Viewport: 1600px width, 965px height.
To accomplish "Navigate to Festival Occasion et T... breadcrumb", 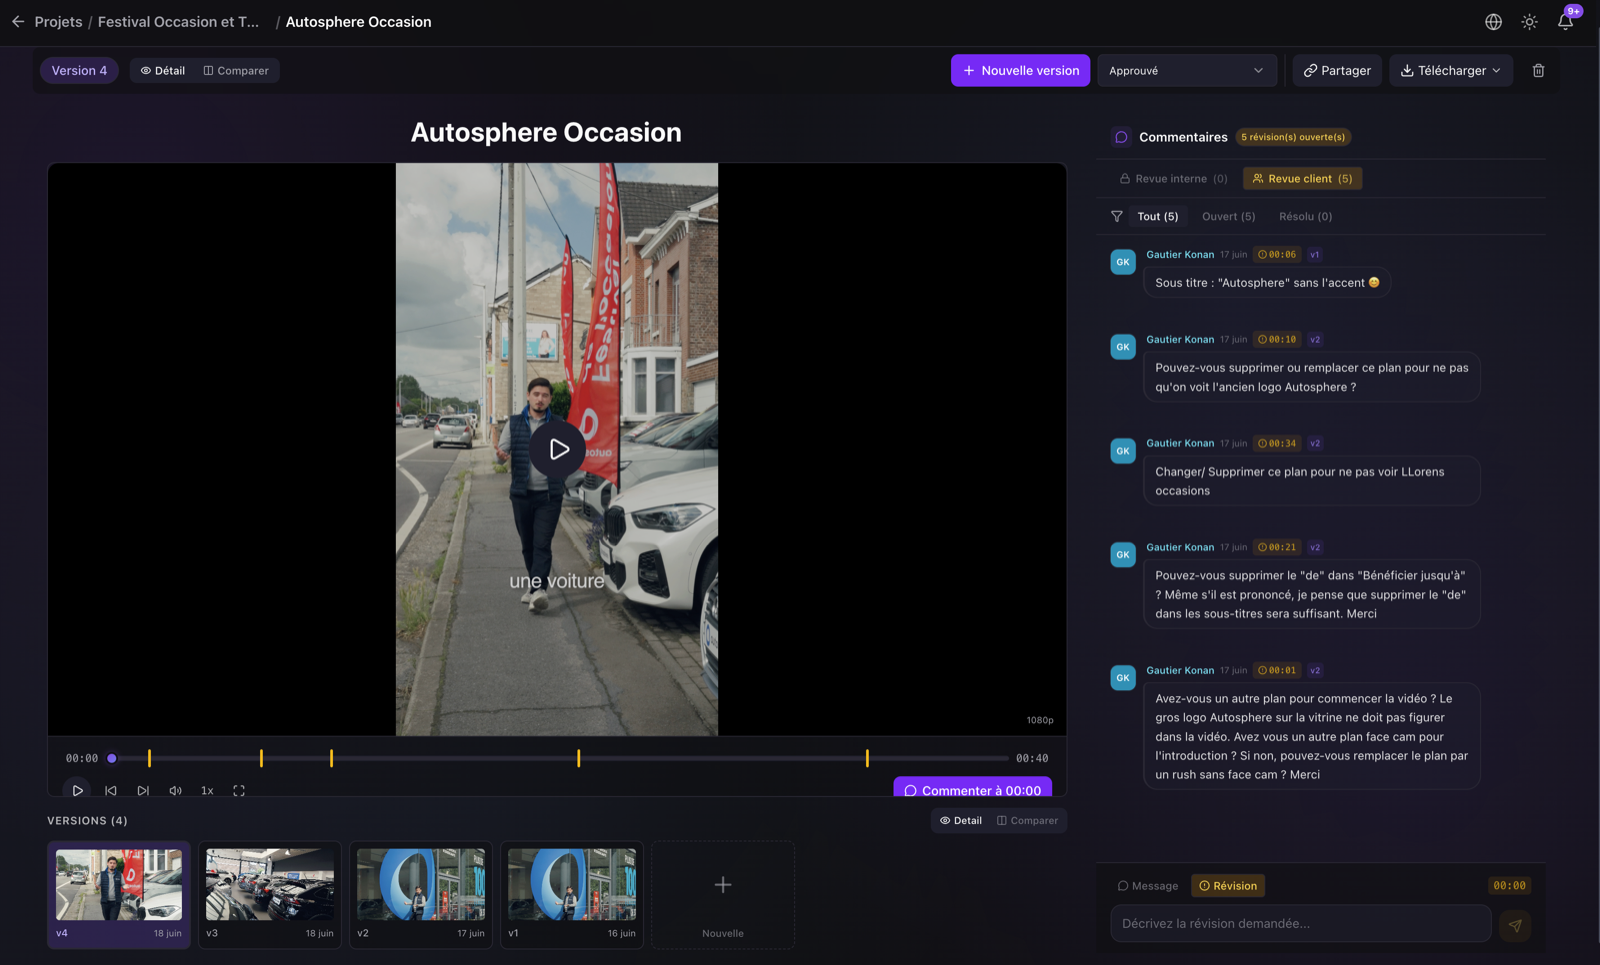I will [x=178, y=21].
